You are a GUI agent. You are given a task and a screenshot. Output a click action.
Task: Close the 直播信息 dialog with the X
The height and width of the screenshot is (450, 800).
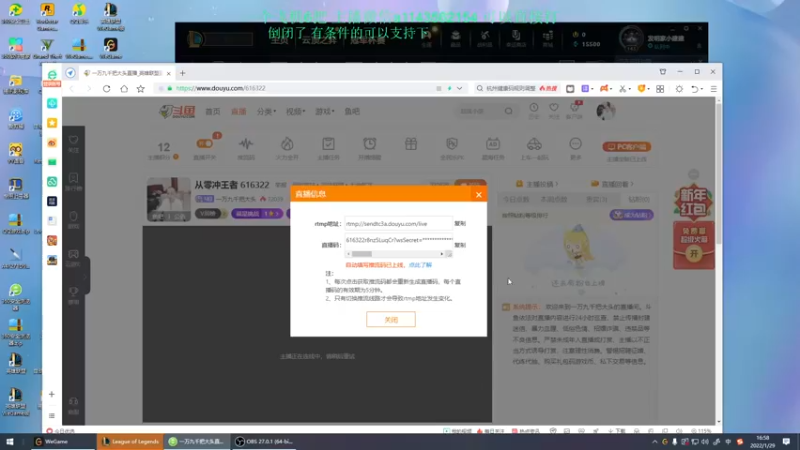click(x=479, y=194)
